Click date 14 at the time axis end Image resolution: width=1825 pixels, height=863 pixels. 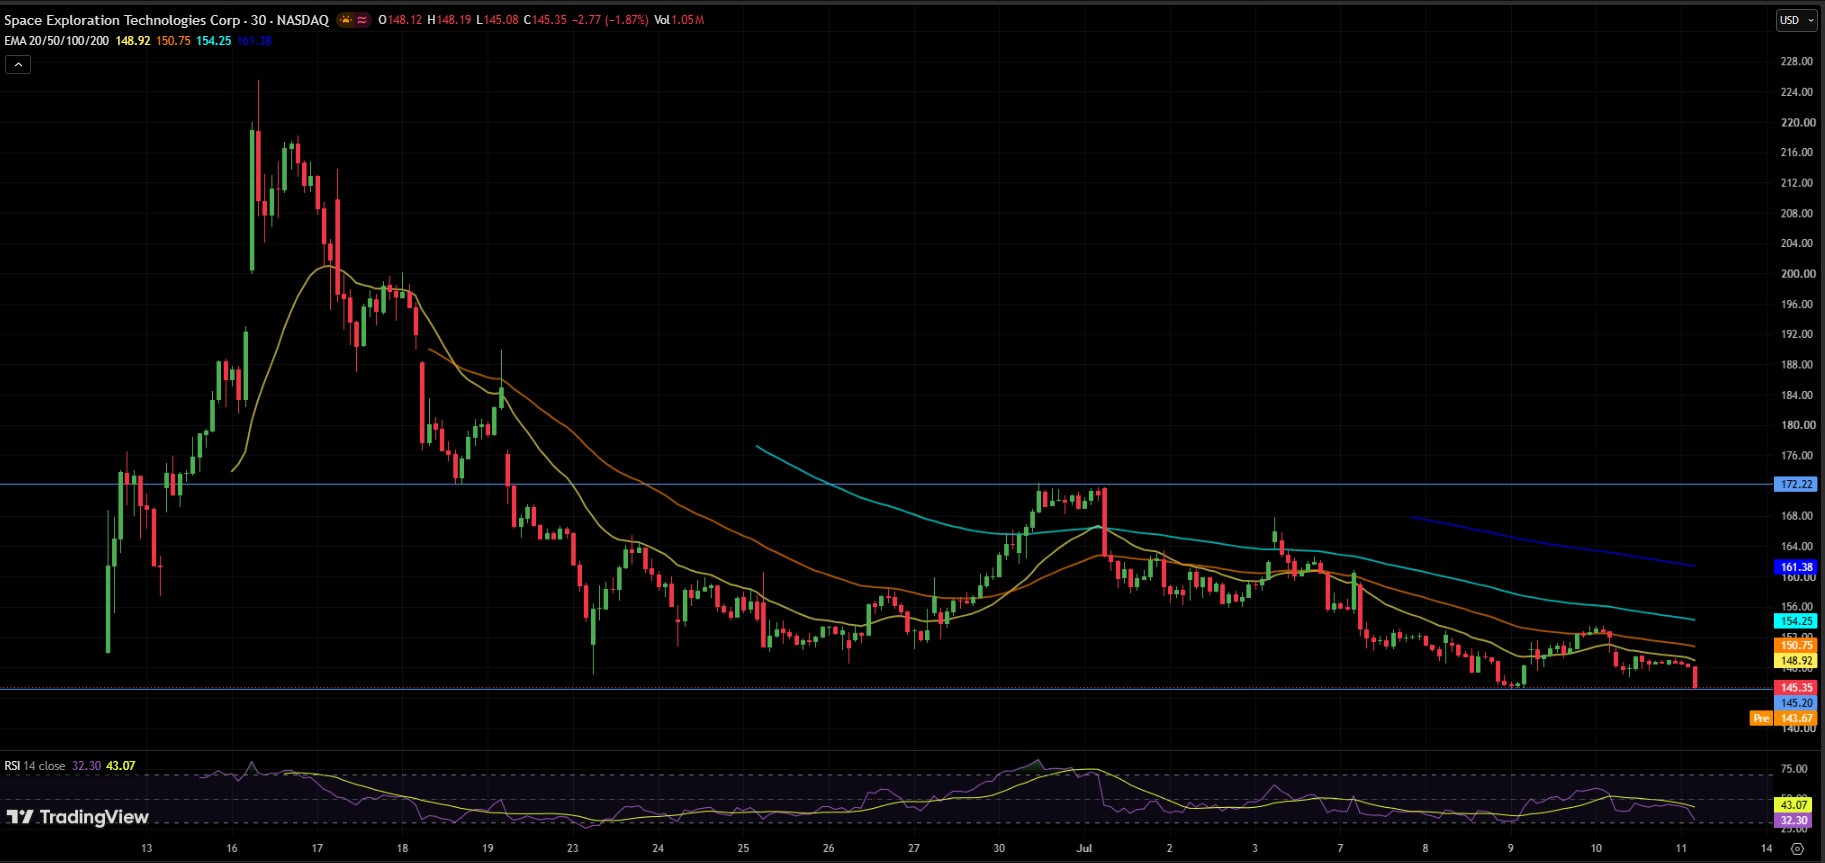[x=1767, y=848]
